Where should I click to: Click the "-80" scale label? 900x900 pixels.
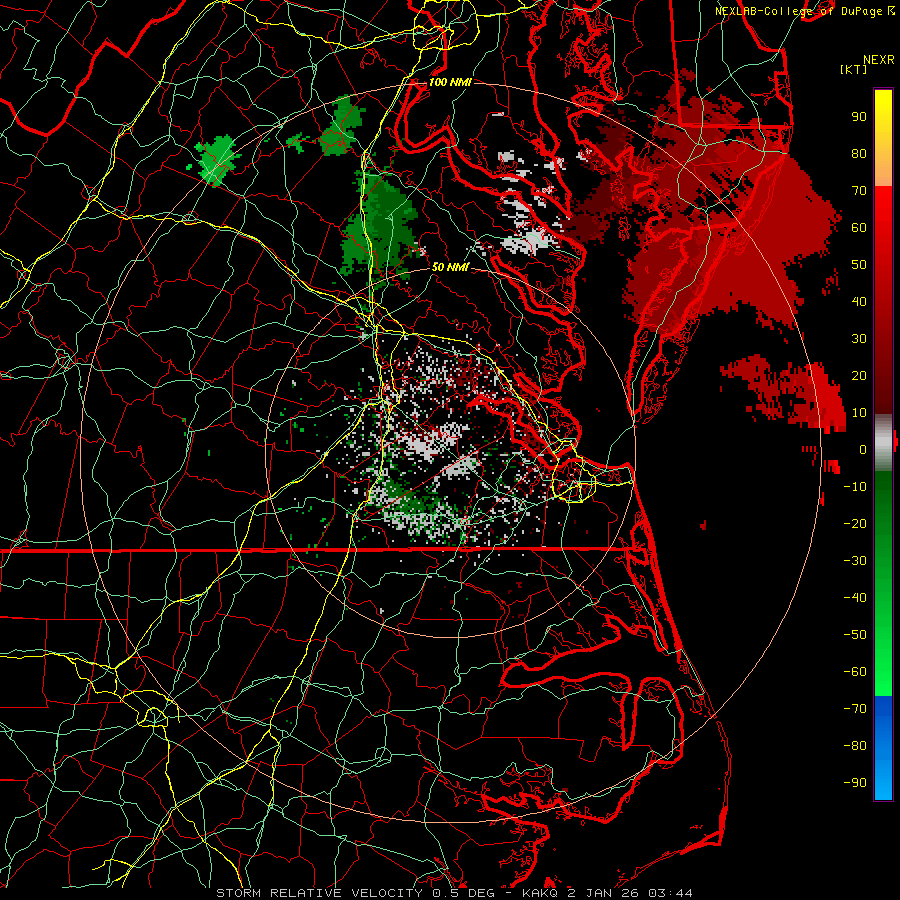[855, 746]
